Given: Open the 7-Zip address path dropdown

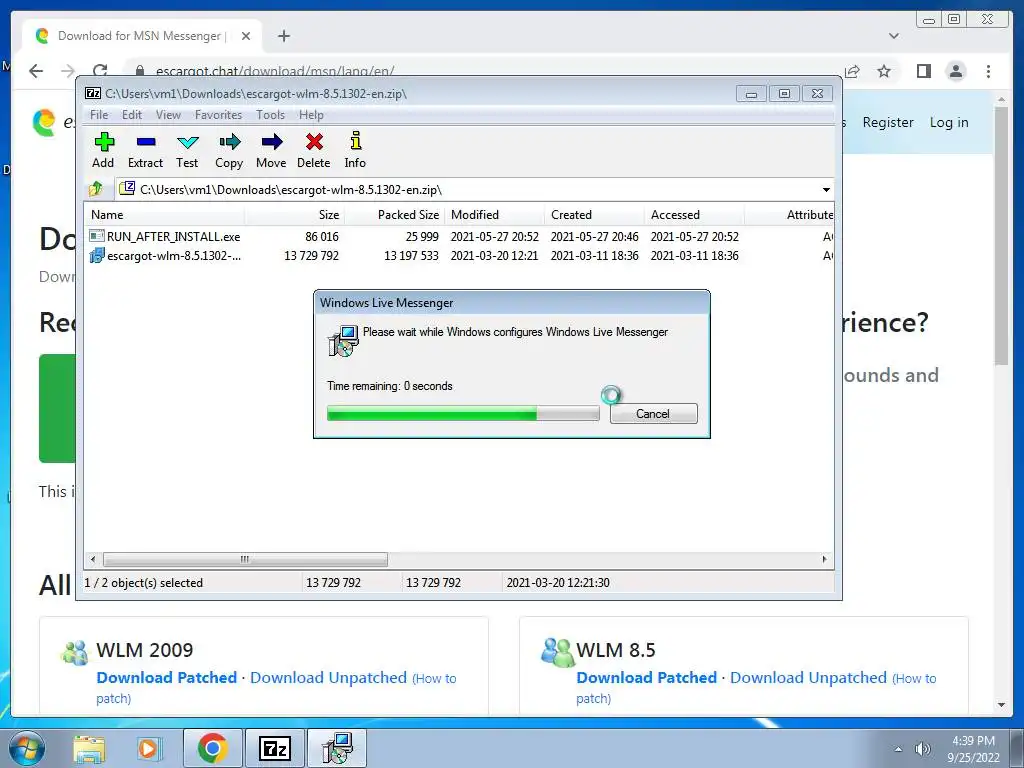Looking at the screenshot, I should [826, 190].
